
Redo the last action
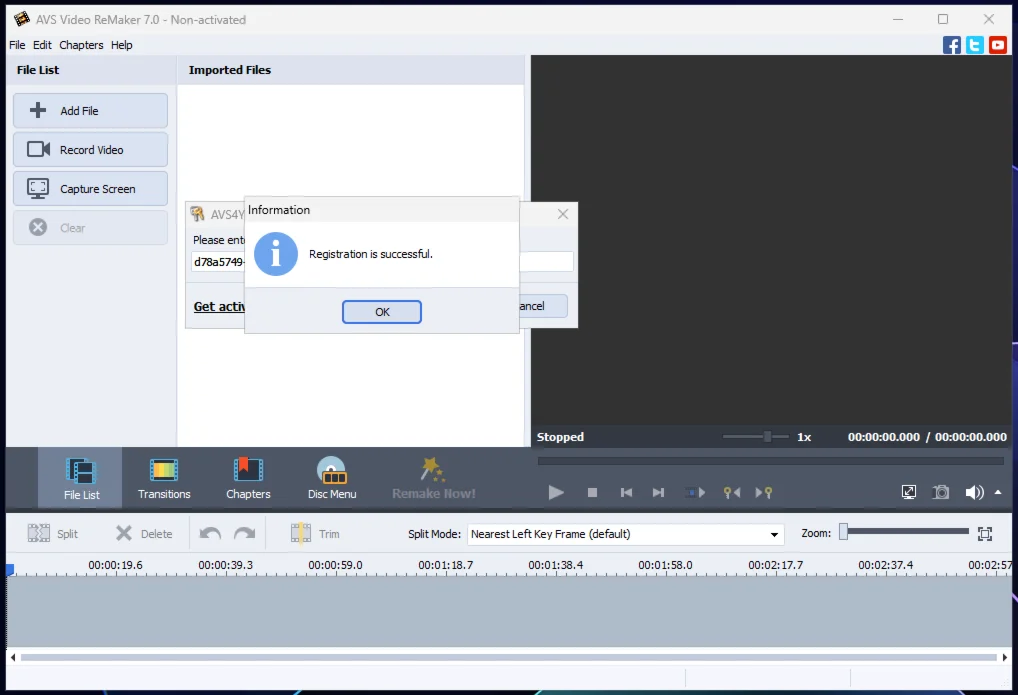coord(245,534)
